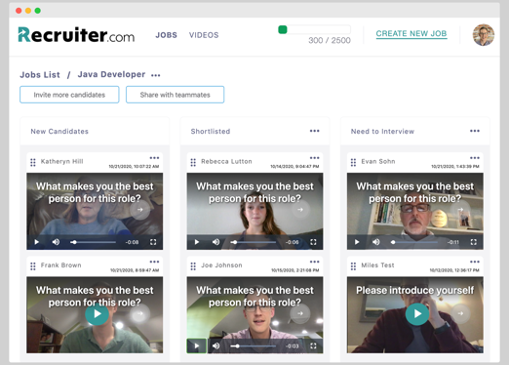
Task: Open fullscreen on Rebecca Lutton's video
Action: pos(313,242)
